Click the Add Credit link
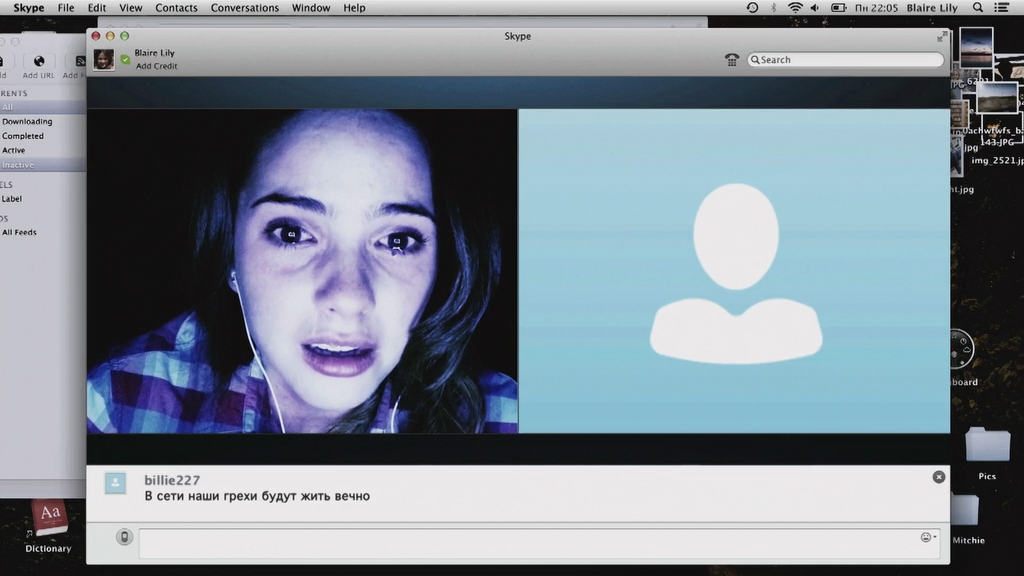The height and width of the screenshot is (576, 1024). [x=157, y=66]
